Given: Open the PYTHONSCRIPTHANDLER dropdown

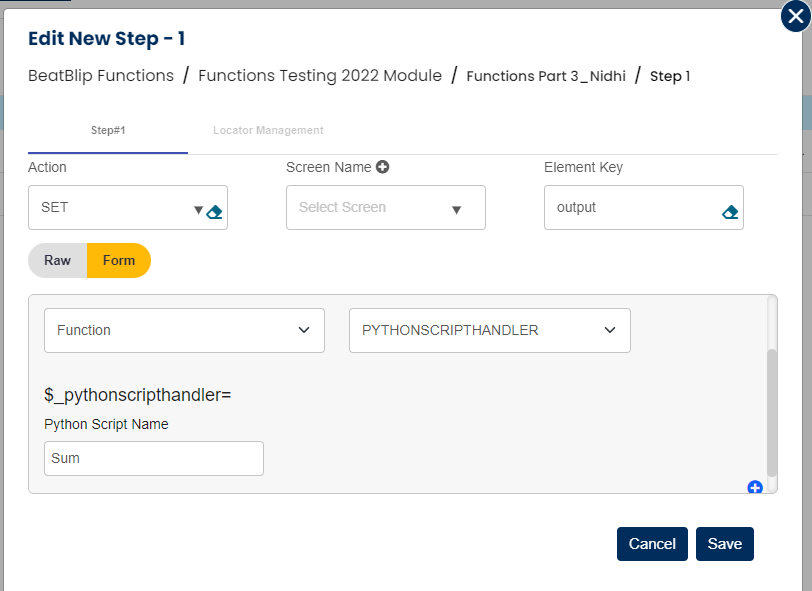Looking at the screenshot, I should (x=489, y=330).
